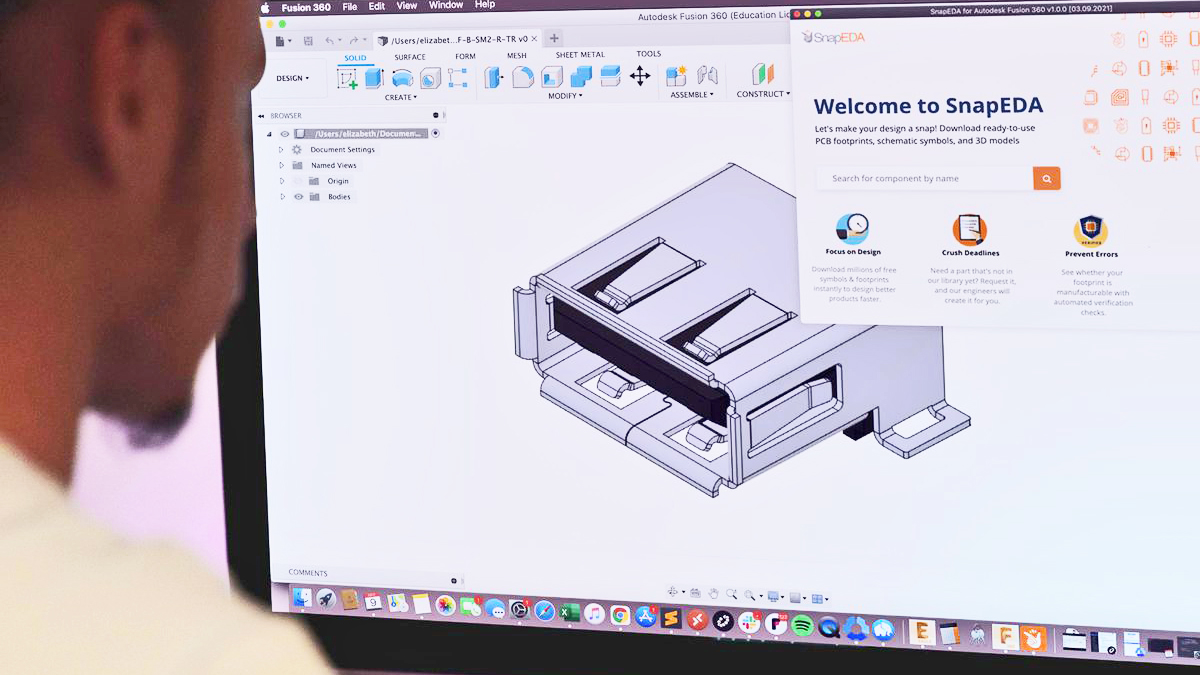This screenshot has height=675, width=1200.
Task: Select the Extrude tool in Create panel
Action: tap(371, 77)
